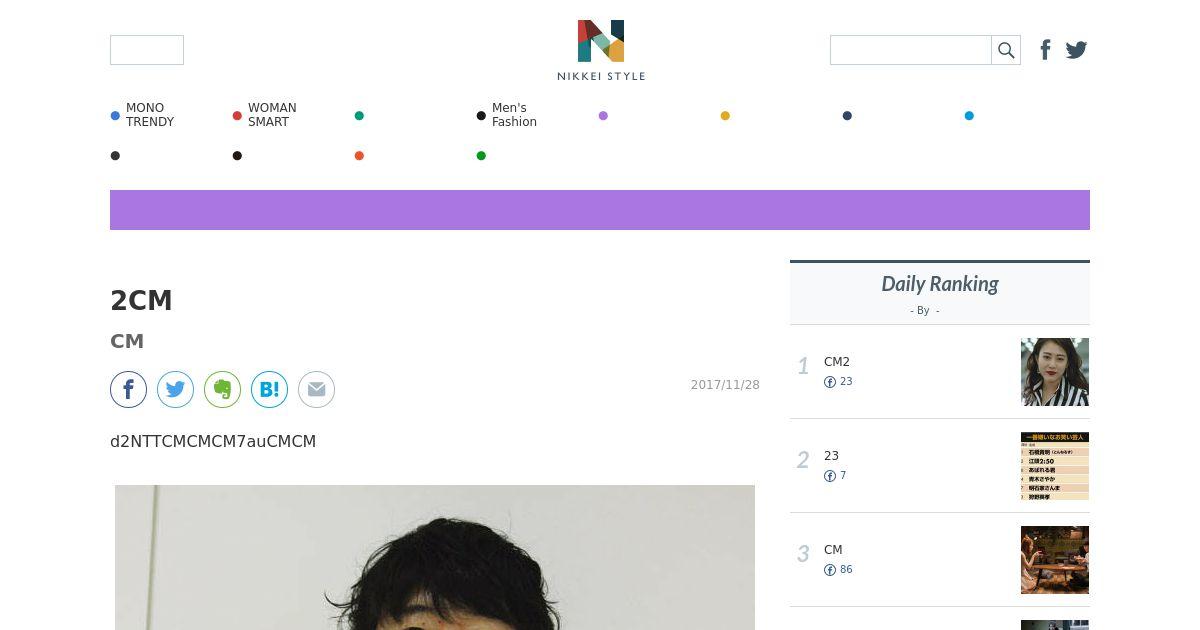Open the Facebook count 86 under ranking 3

coord(838,570)
